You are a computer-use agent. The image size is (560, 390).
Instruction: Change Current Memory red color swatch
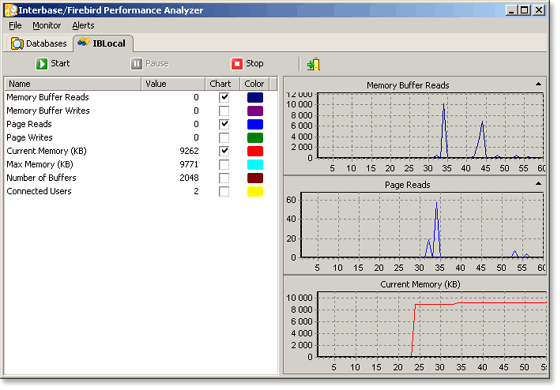click(x=255, y=151)
